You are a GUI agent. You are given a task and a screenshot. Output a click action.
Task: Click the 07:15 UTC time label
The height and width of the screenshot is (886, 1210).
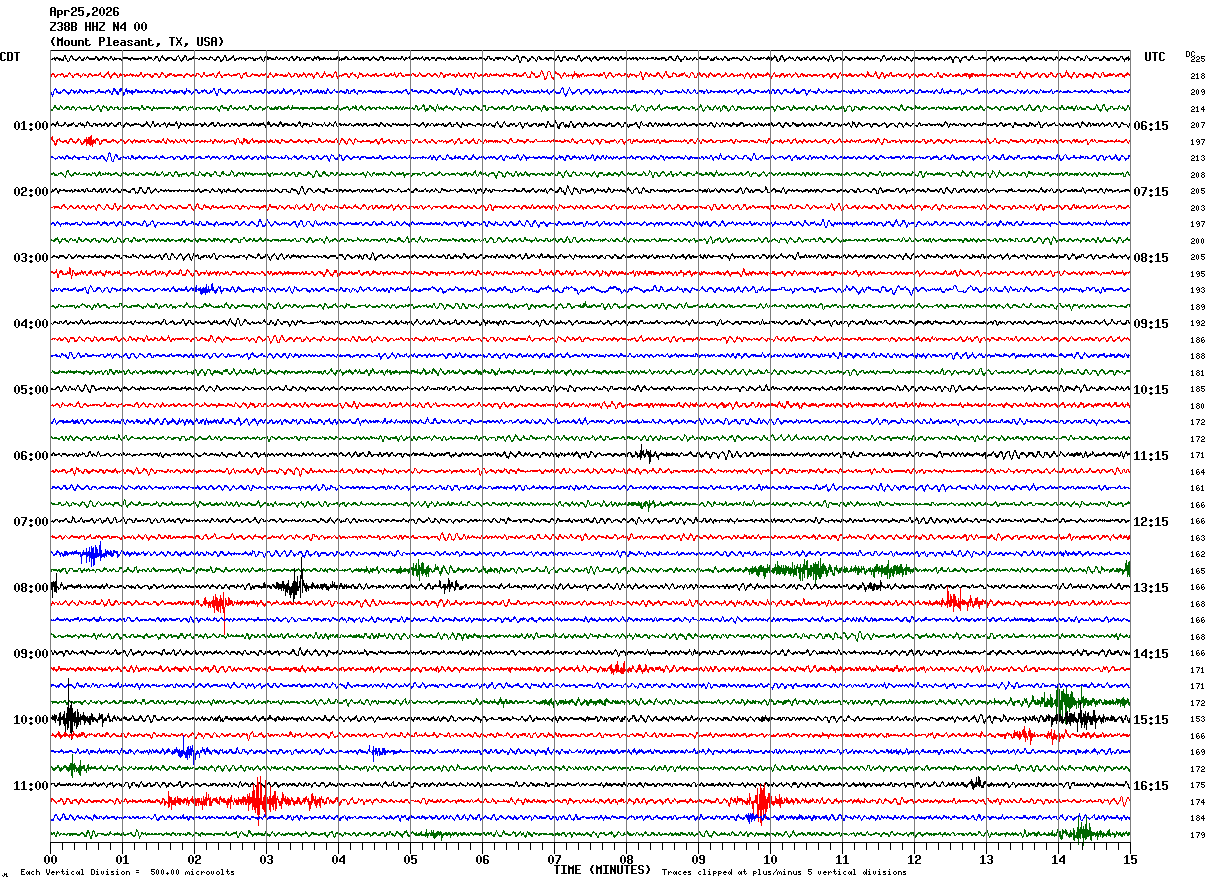point(1151,192)
